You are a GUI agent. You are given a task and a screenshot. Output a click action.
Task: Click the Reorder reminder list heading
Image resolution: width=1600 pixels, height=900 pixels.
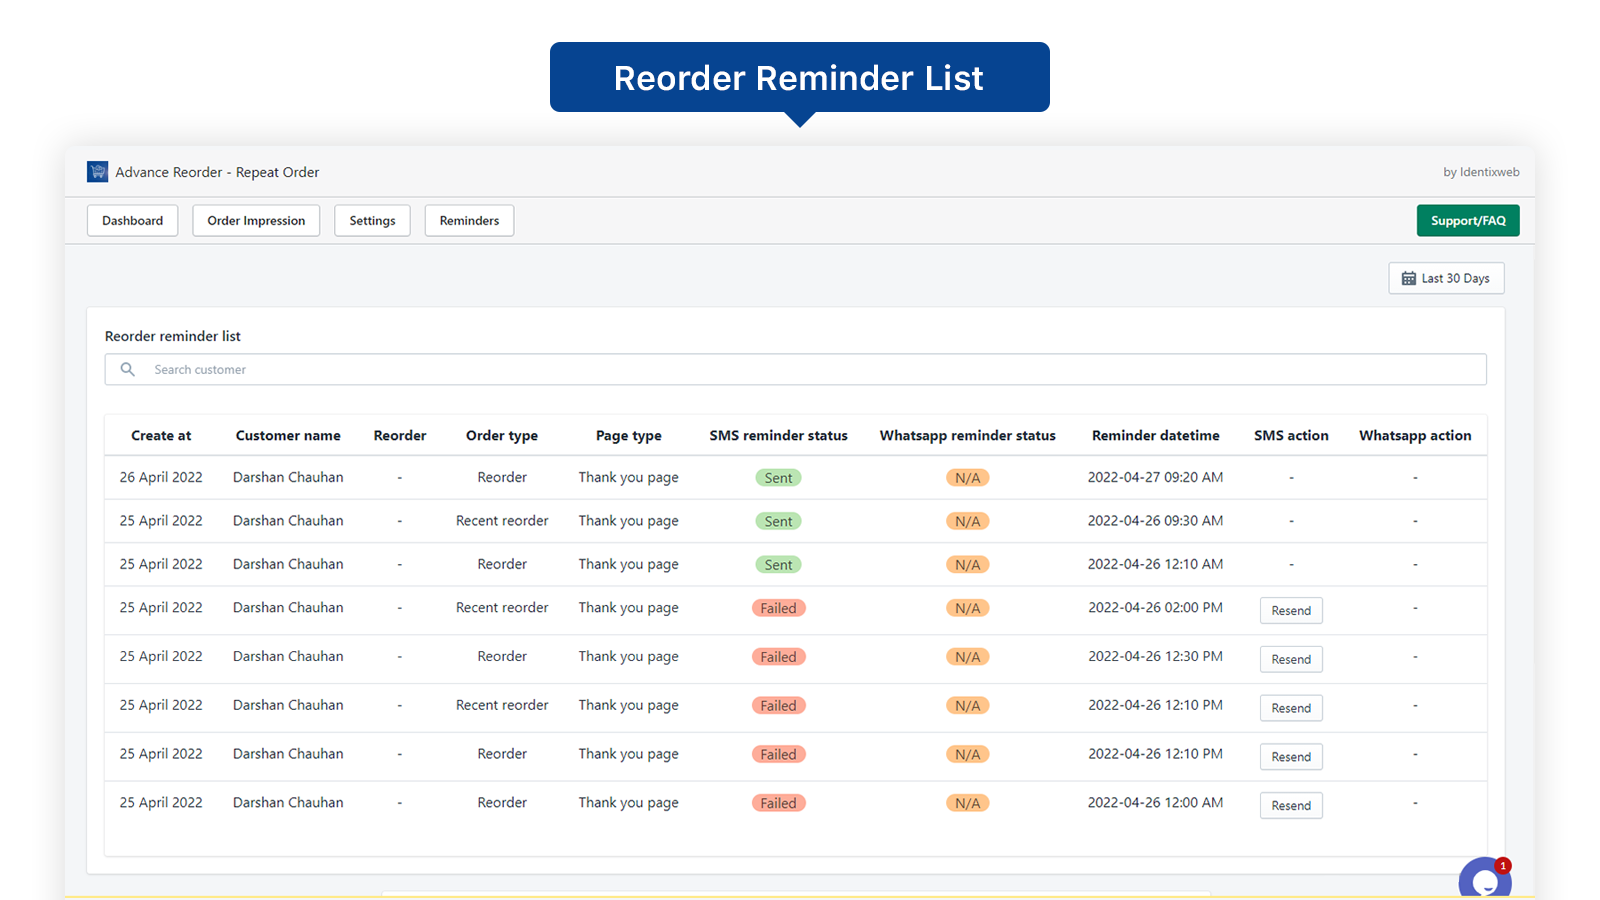[173, 336]
